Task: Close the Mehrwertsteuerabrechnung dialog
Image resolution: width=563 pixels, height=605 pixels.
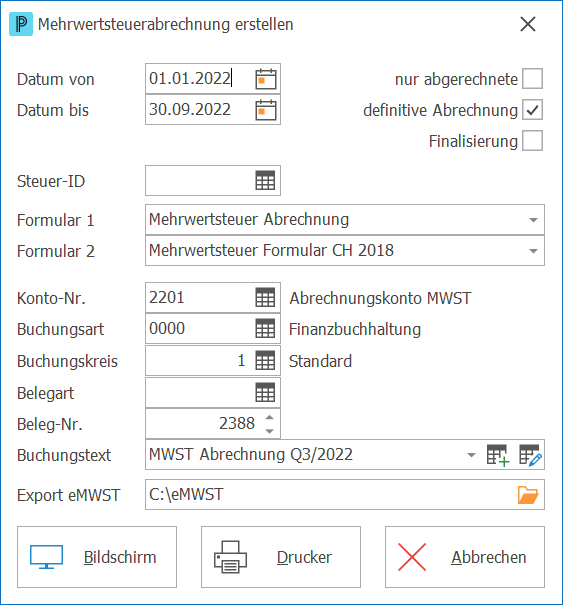Action: click(528, 24)
